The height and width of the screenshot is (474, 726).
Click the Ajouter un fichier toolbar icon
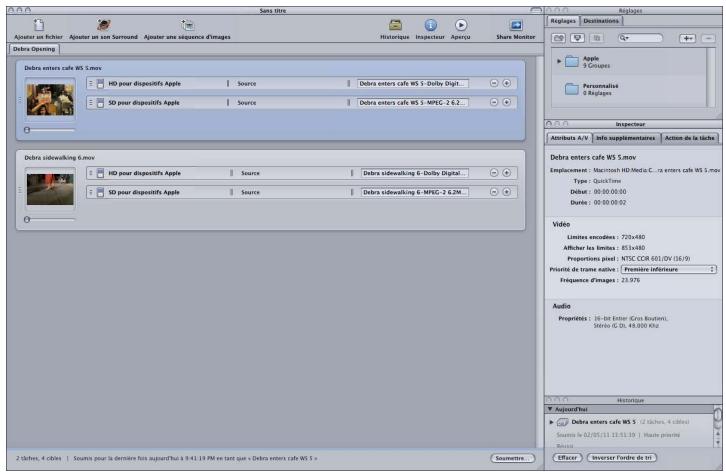(x=38, y=24)
